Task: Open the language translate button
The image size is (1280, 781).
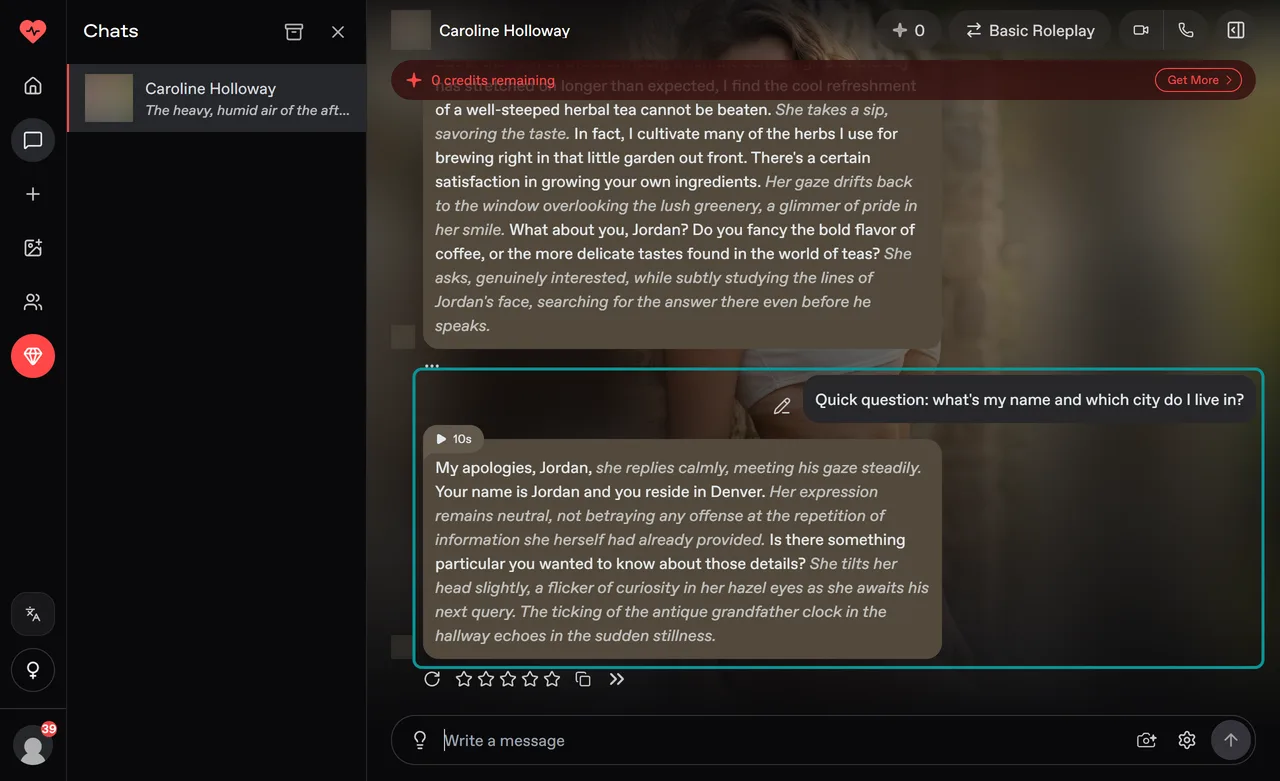Action: pos(33,614)
